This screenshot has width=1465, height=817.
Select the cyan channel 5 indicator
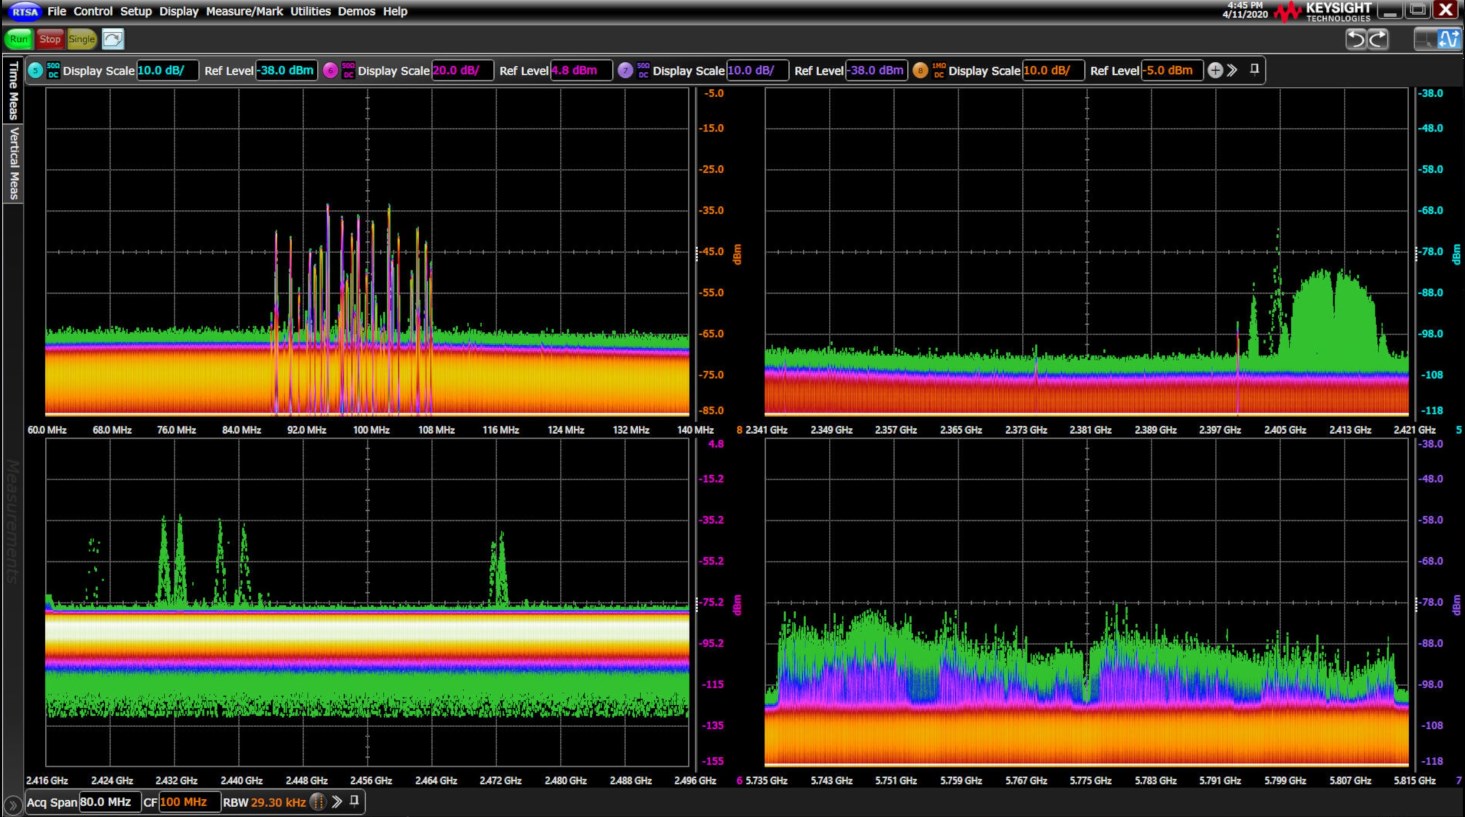click(36, 70)
